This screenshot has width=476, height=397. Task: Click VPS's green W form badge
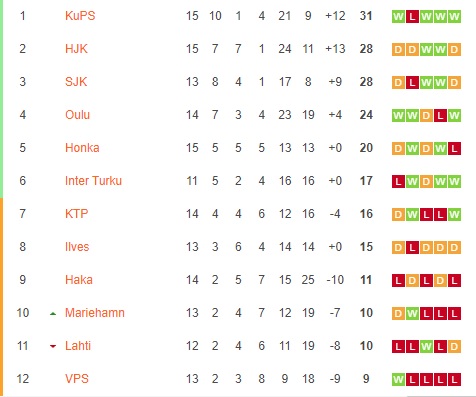tap(398, 379)
